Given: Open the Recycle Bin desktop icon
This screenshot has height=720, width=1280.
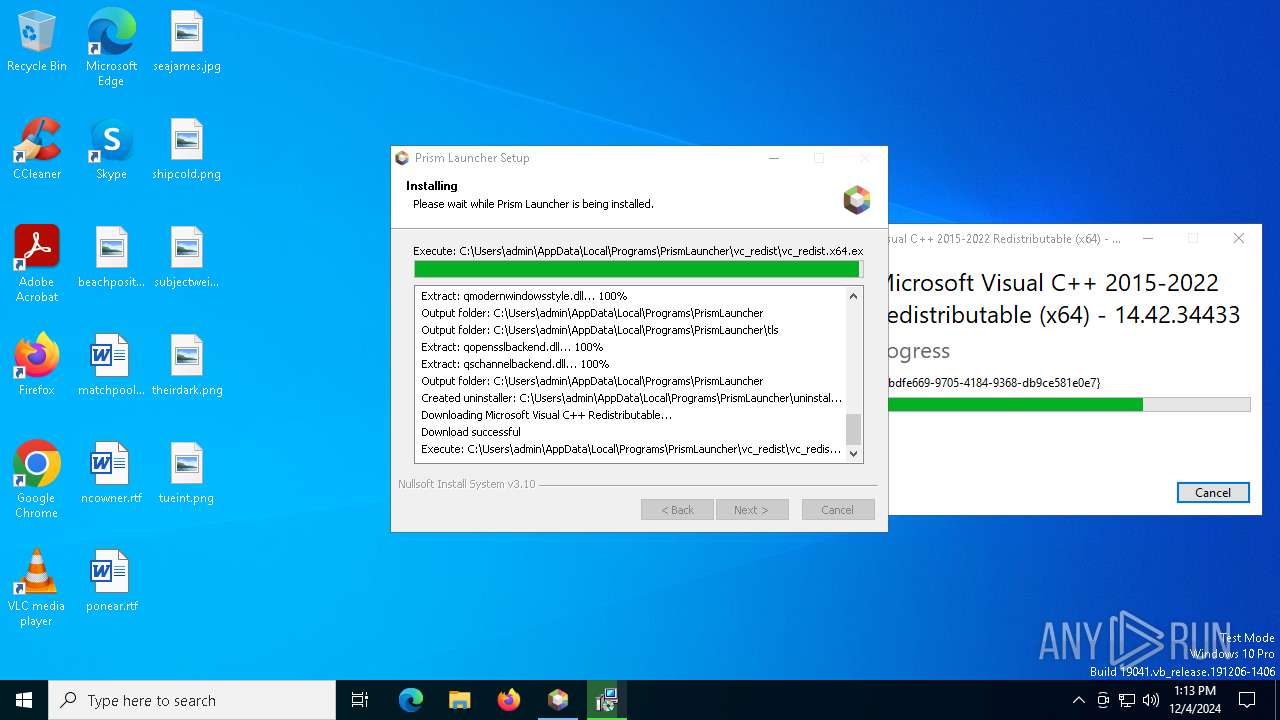Looking at the screenshot, I should pos(37,41).
